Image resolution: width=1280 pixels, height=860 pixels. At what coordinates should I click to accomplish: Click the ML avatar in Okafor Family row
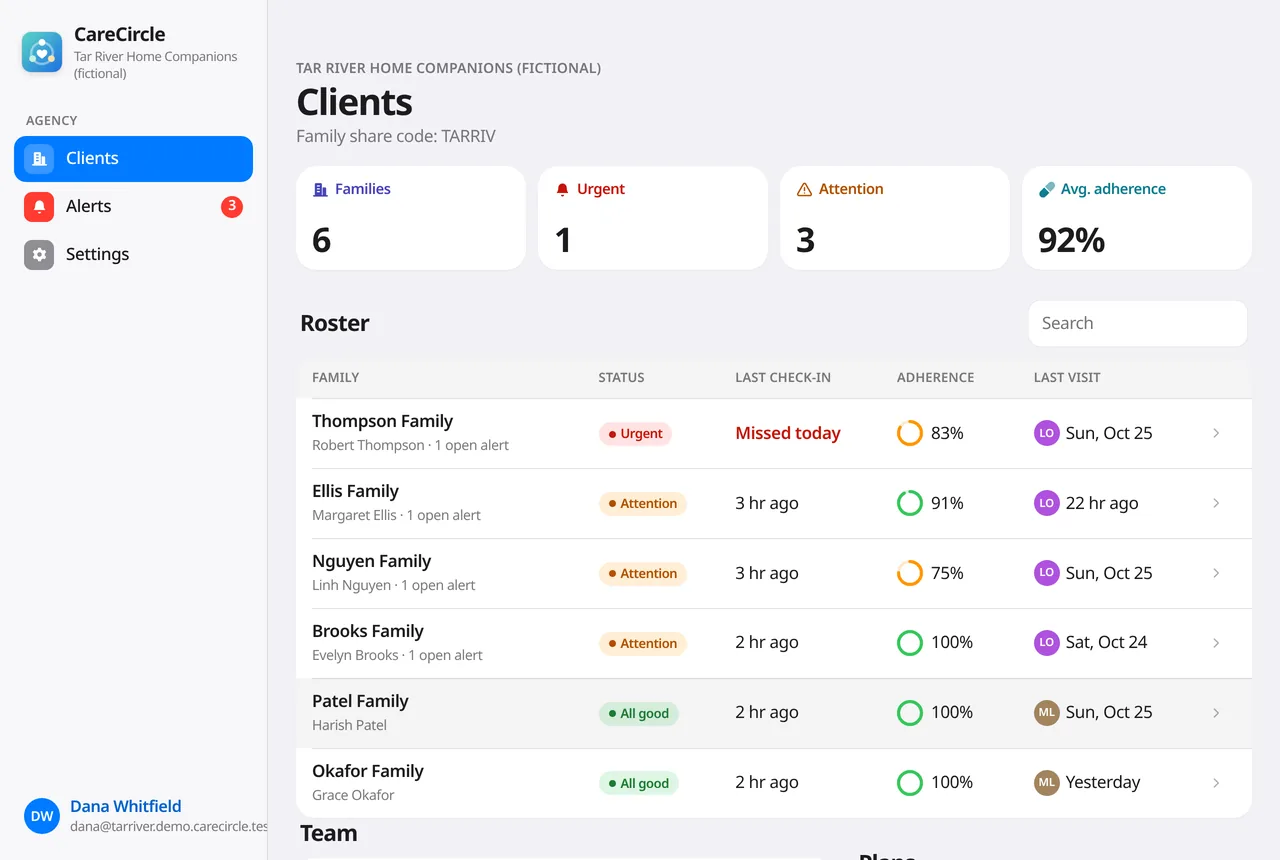1047,783
